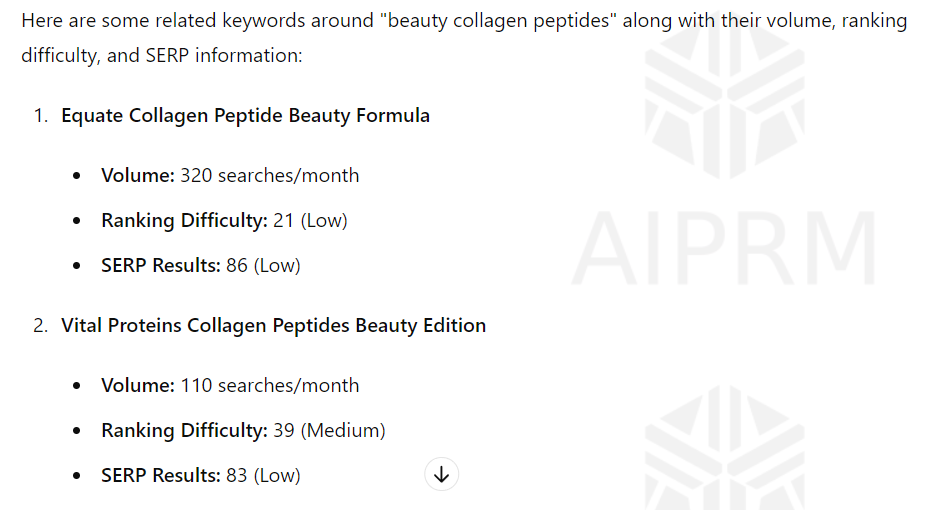This screenshot has height=510, width=932.
Task: Click the list number 2 marker
Action: point(40,325)
